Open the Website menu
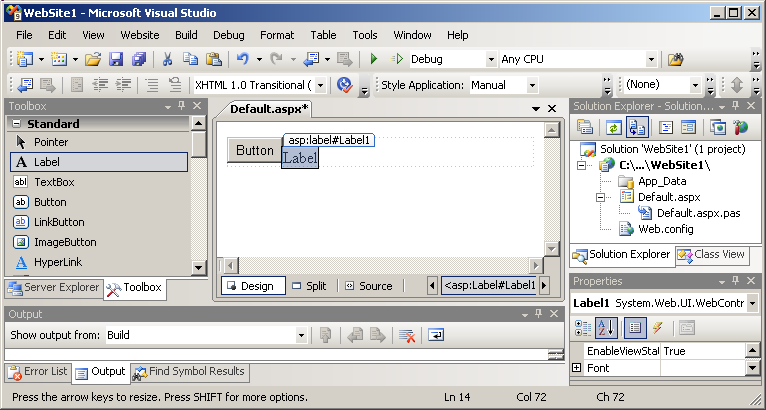Viewport: 766px width, 410px height. point(139,35)
